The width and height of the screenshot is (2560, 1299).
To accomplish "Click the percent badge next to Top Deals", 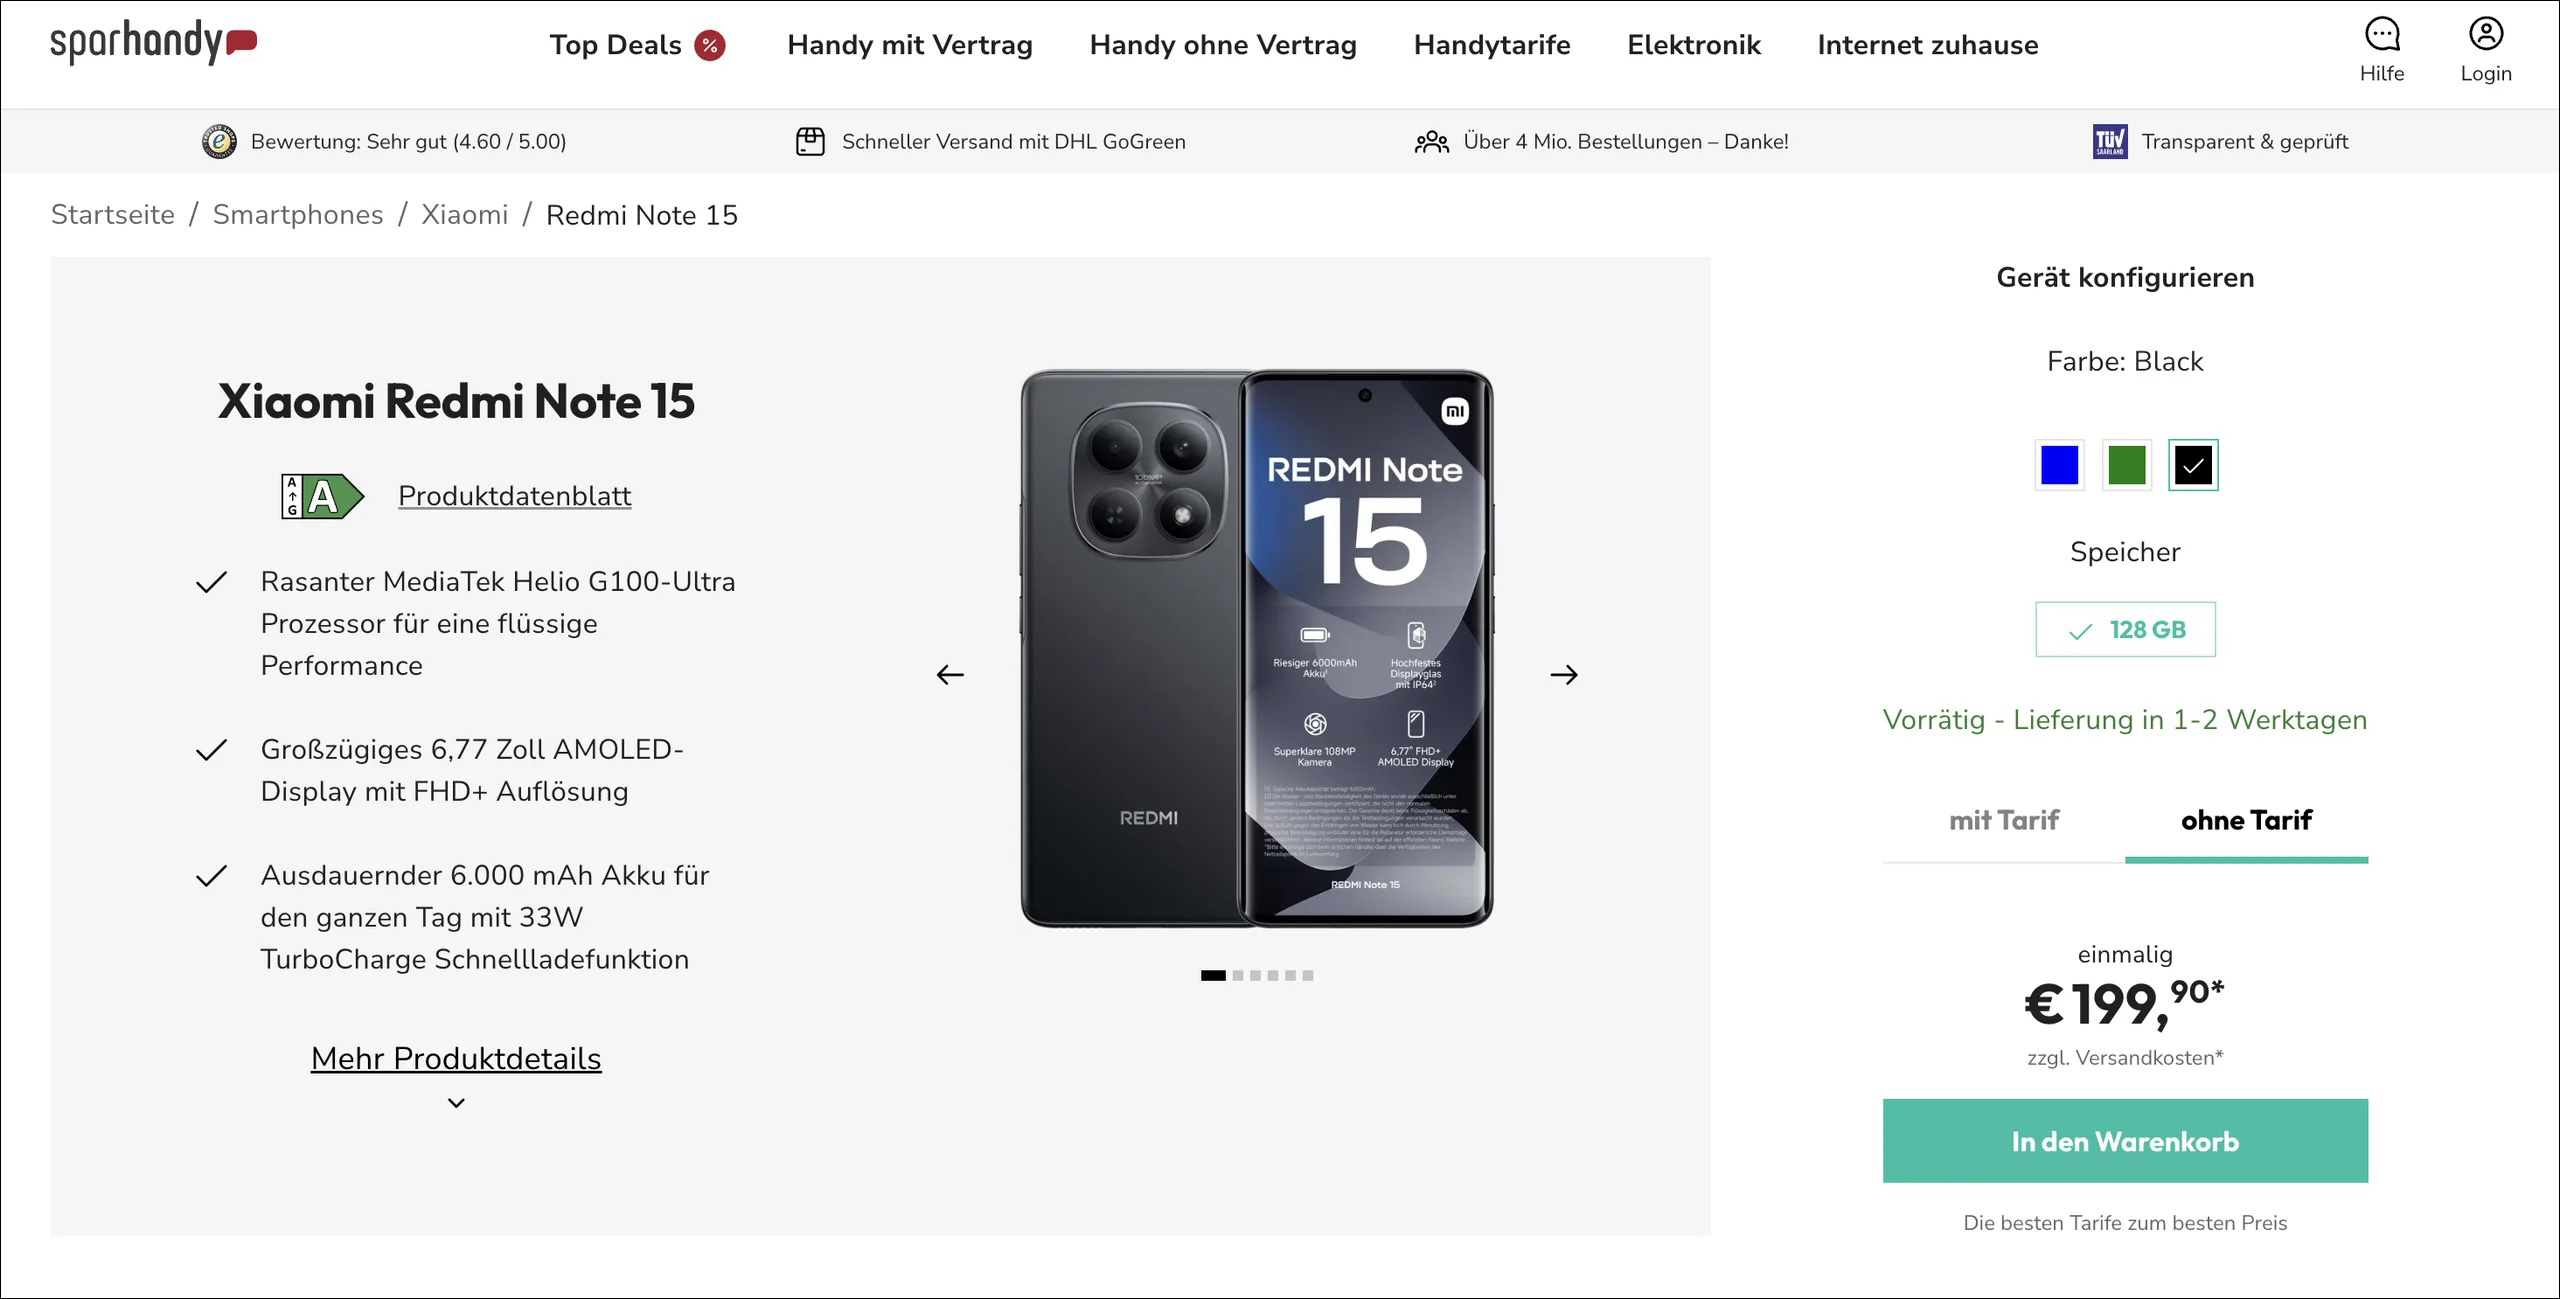I will pyautogui.click(x=710, y=45).
